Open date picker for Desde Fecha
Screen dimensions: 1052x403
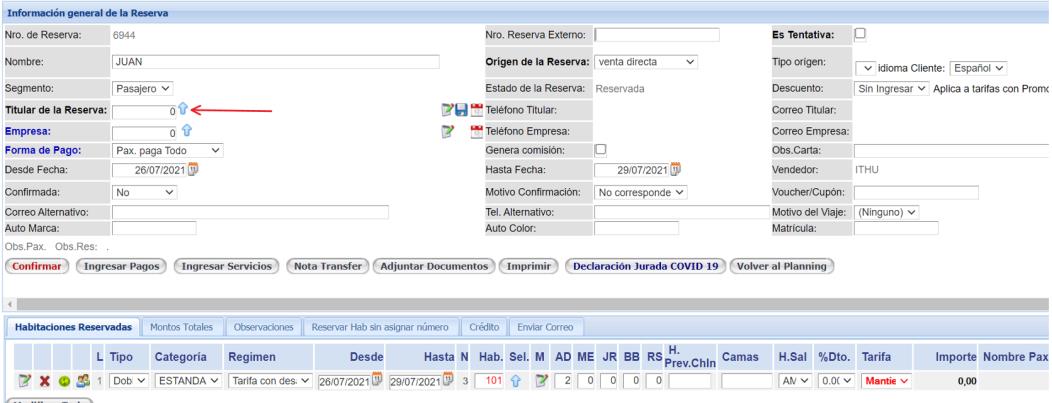(193, 170)
